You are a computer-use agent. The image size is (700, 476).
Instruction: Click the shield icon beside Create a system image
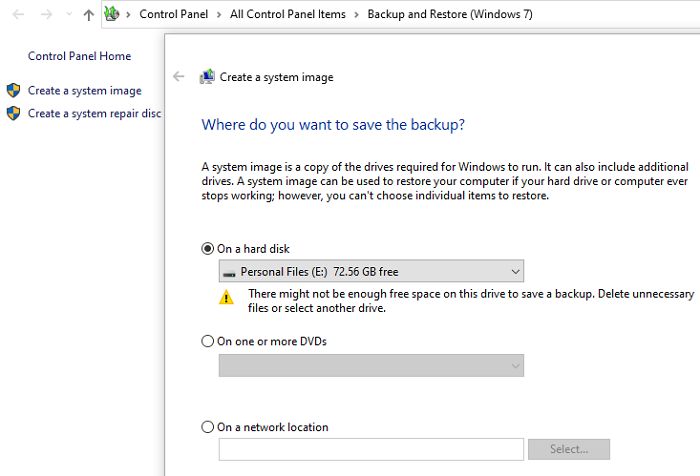(14, 91)
